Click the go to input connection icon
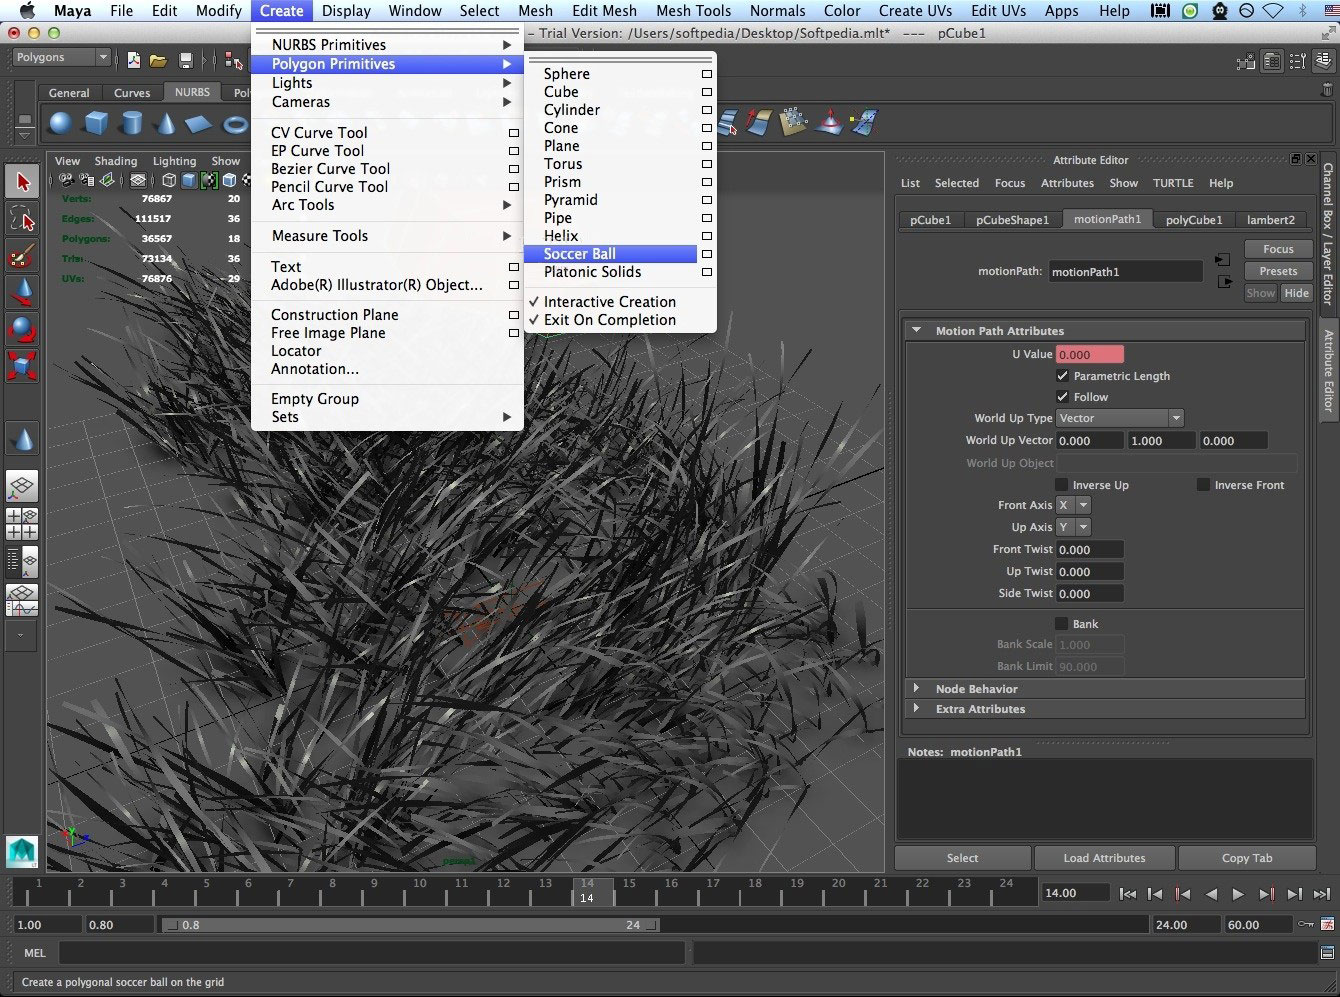 (x=1223, y=260)
